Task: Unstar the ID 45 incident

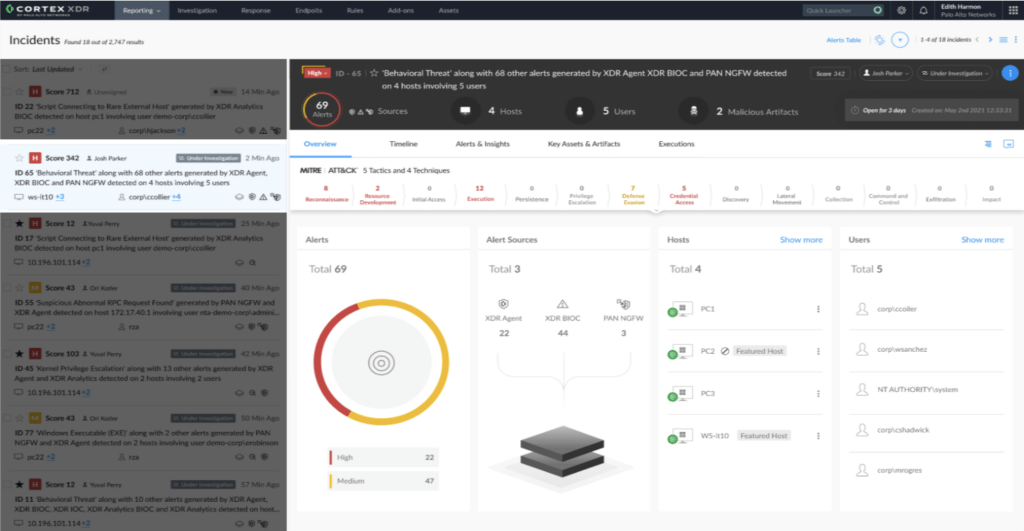Action: click(x=20, y=354)
